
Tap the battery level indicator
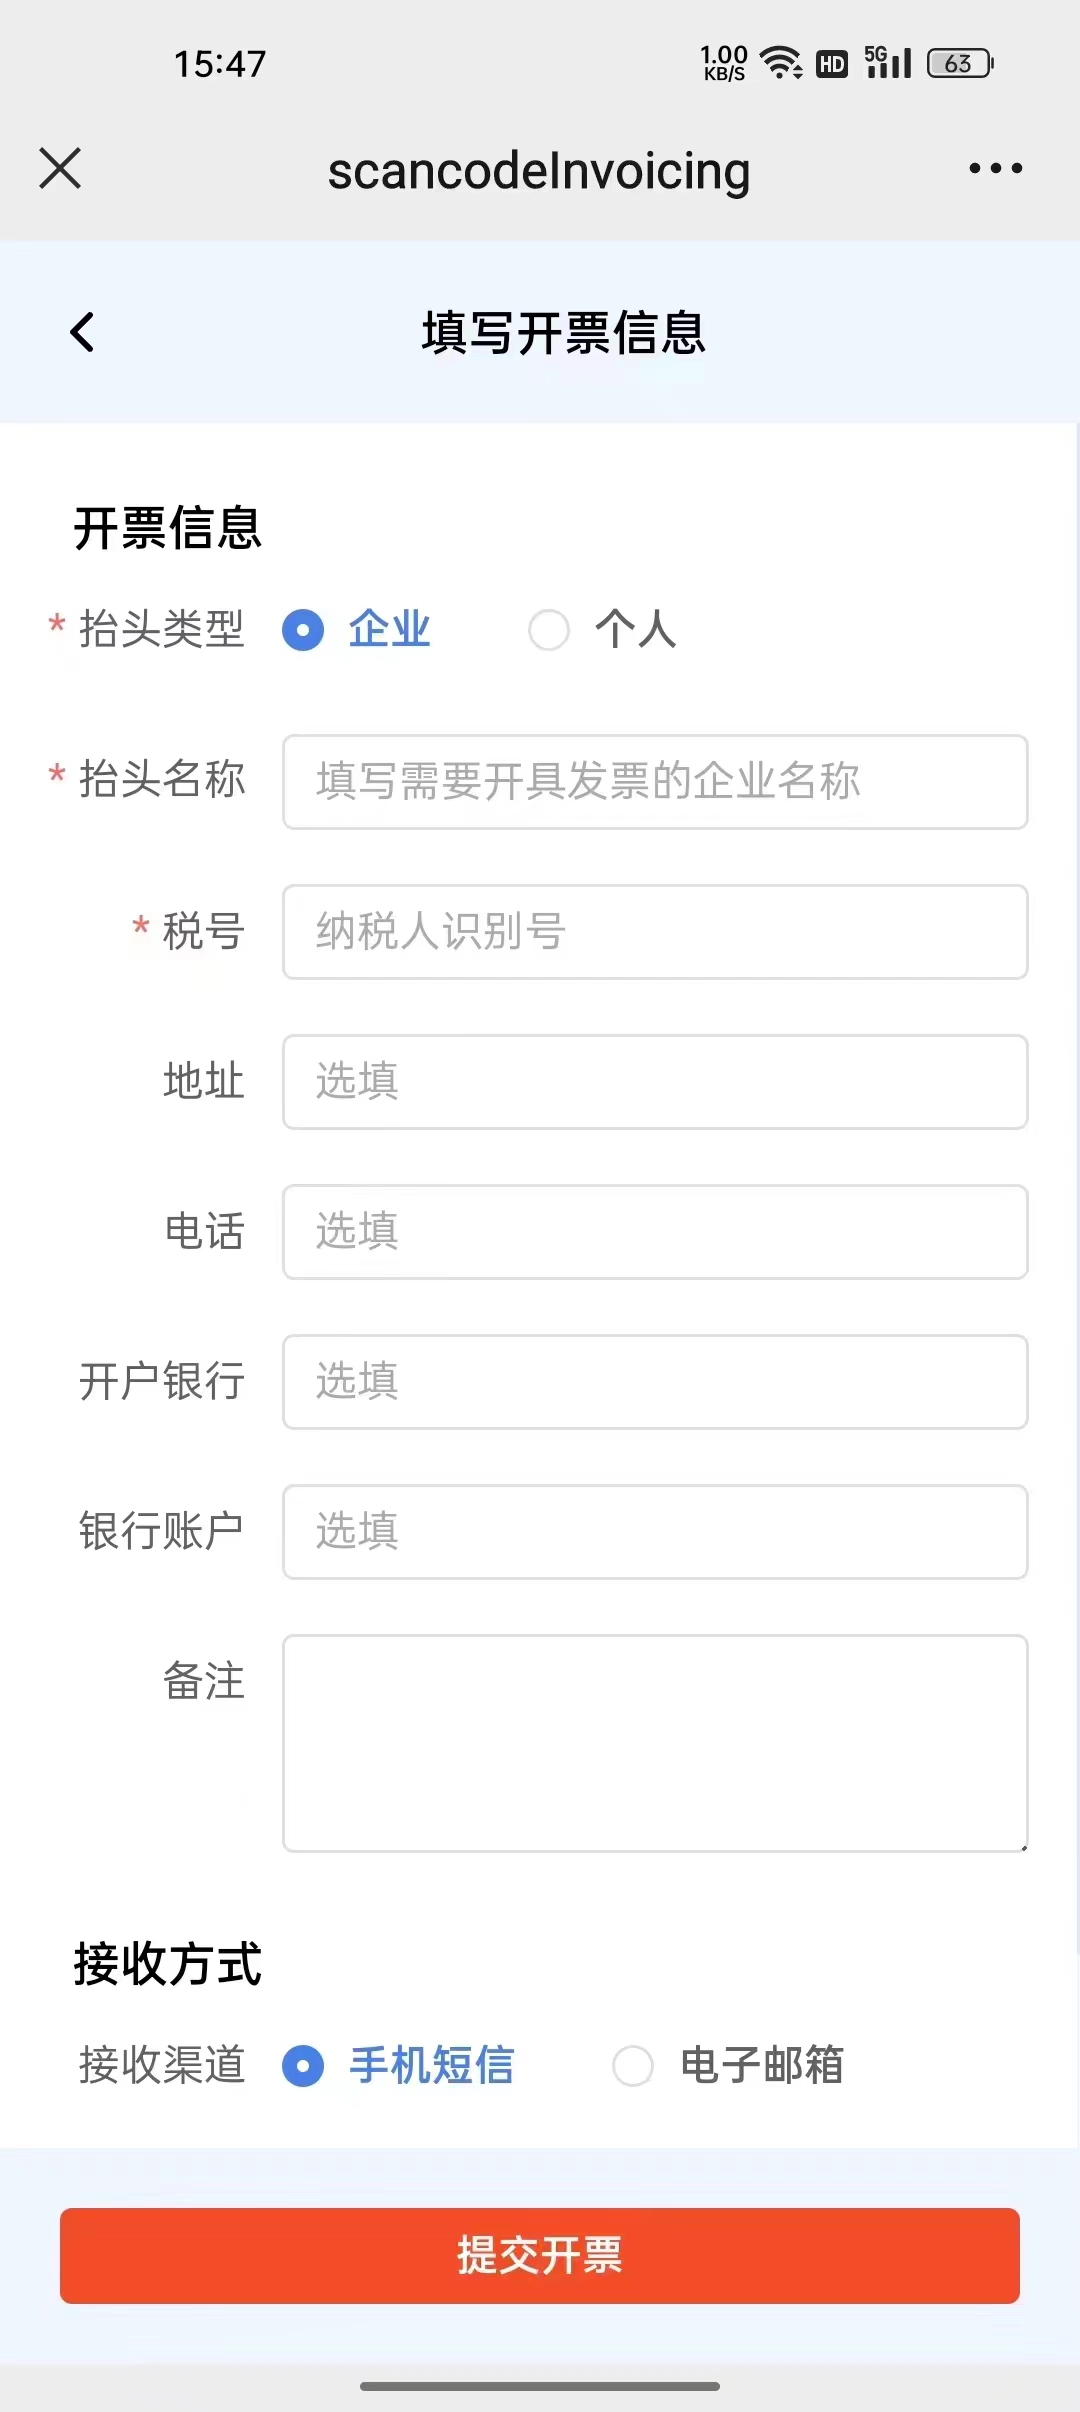coord(959,63)
